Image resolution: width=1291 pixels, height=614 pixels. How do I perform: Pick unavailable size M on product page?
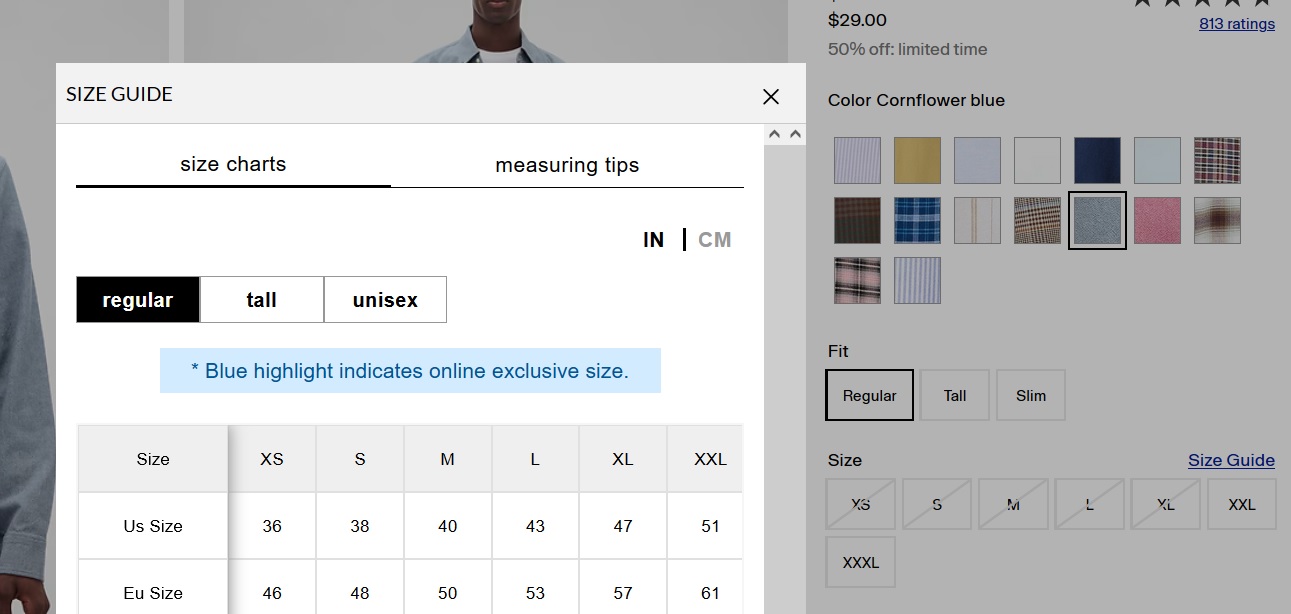[1013, 504]
